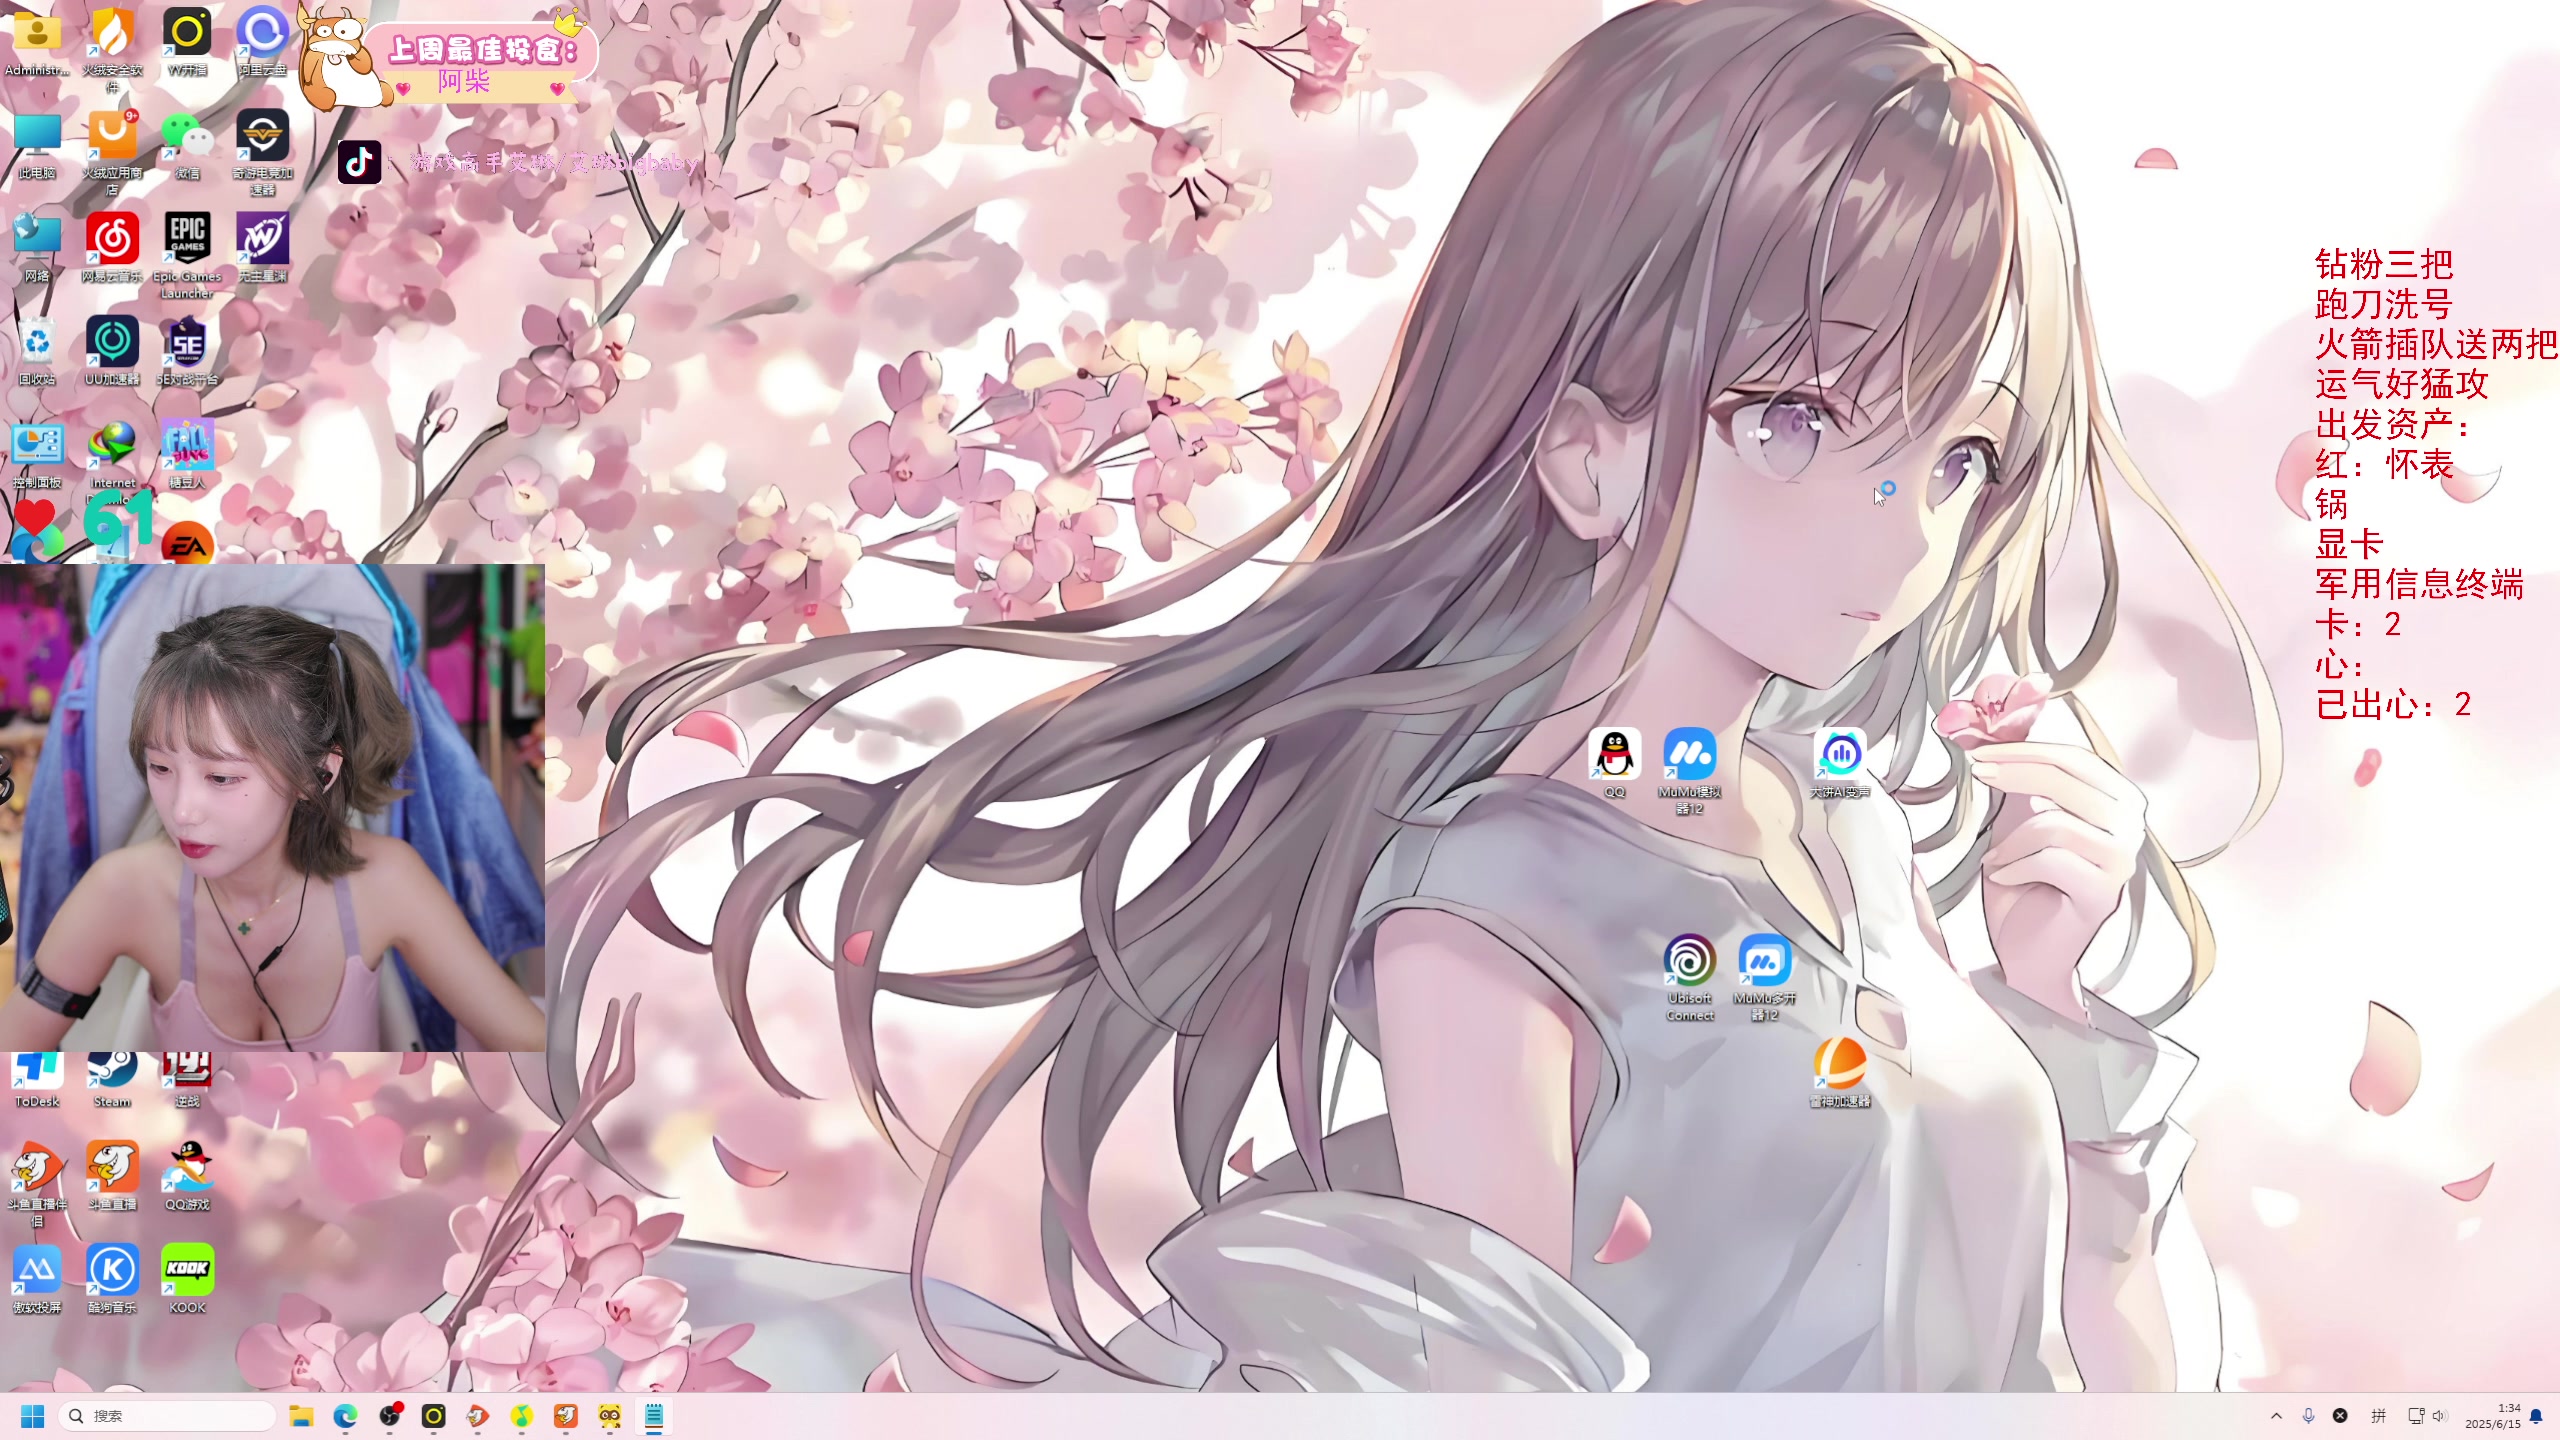Launch ToDesk desktop shortcut
The width and height of the screenshot is (2560, 1440).
37,1080
